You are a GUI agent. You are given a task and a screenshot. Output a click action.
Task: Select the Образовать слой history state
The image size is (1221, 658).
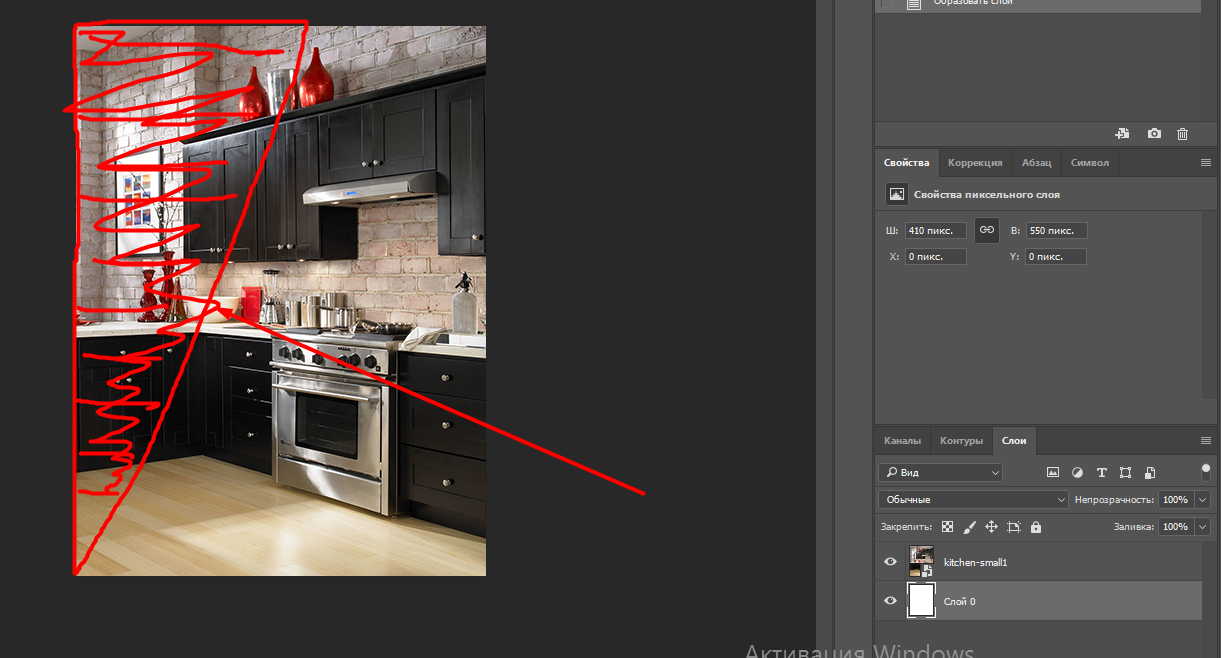click(x=1037, y=4)
